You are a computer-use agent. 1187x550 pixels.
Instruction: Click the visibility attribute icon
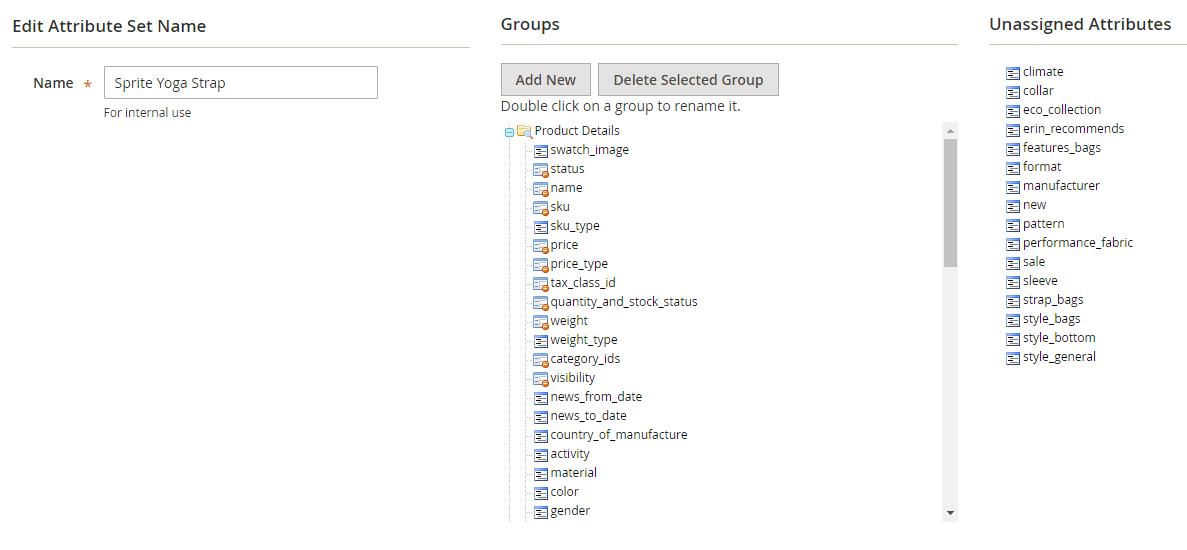click(x=541, y=378)
